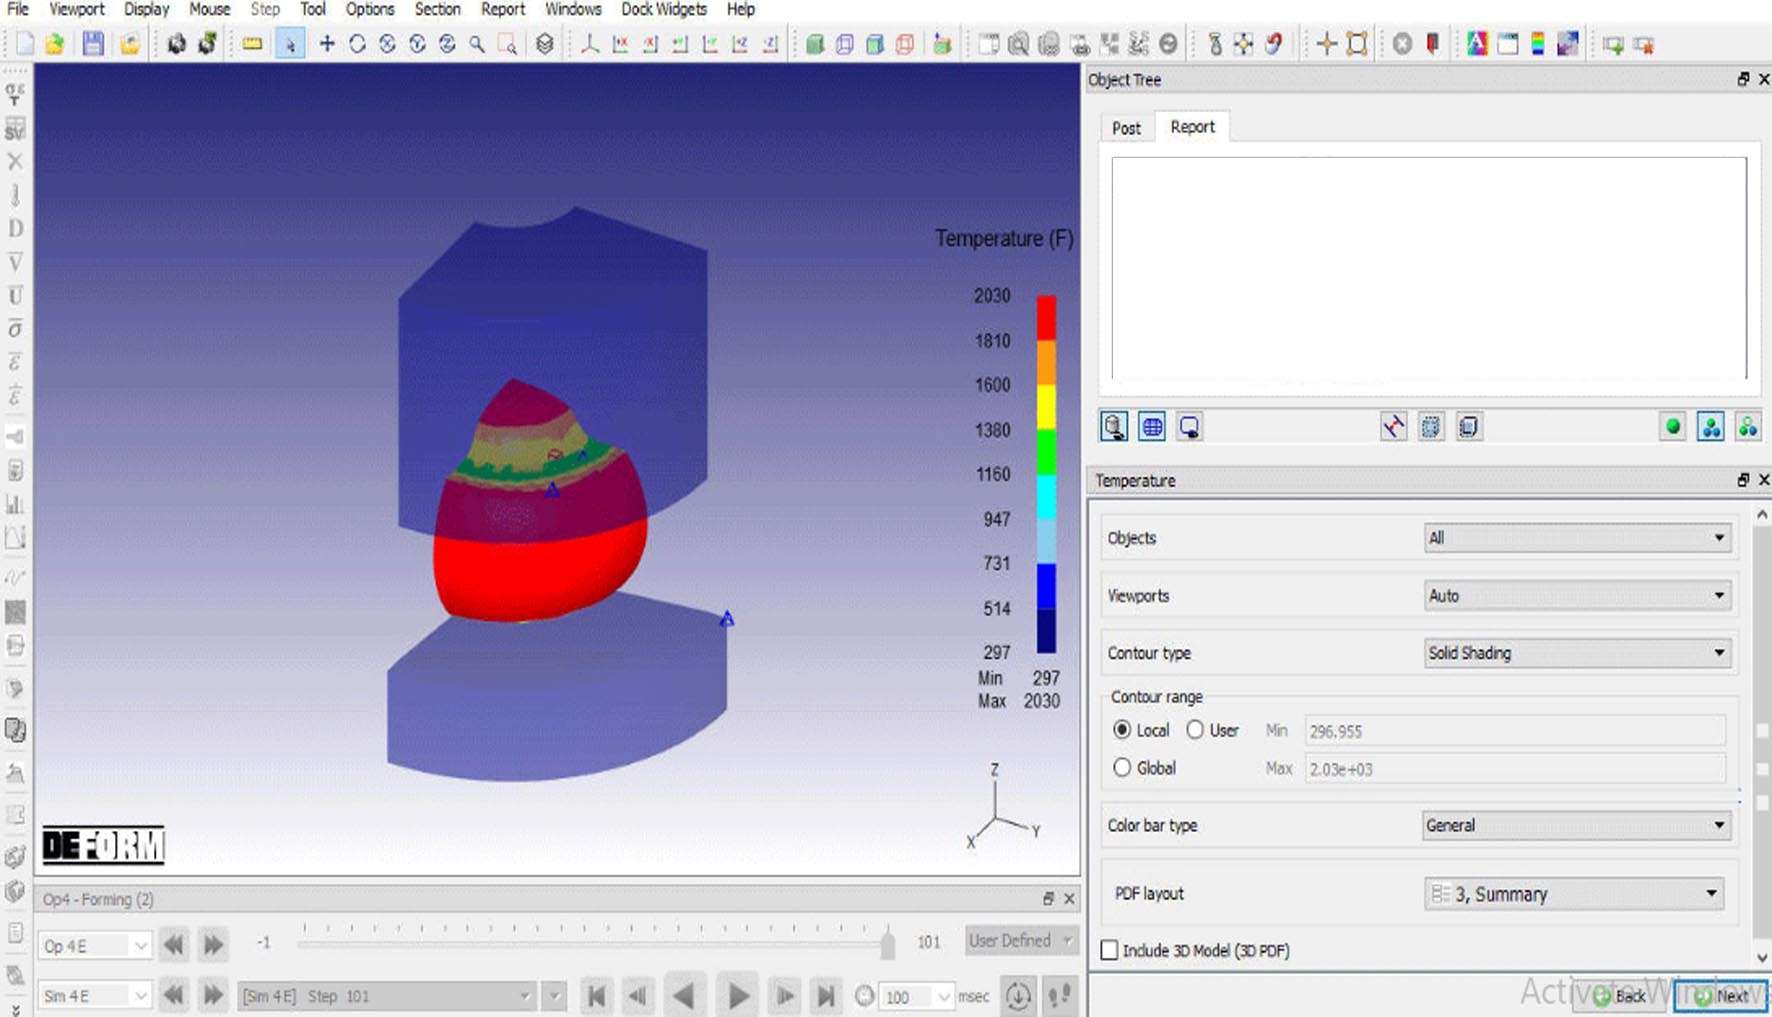Select the User contour range option
1772x1017 pixels.
point(1195,730)
